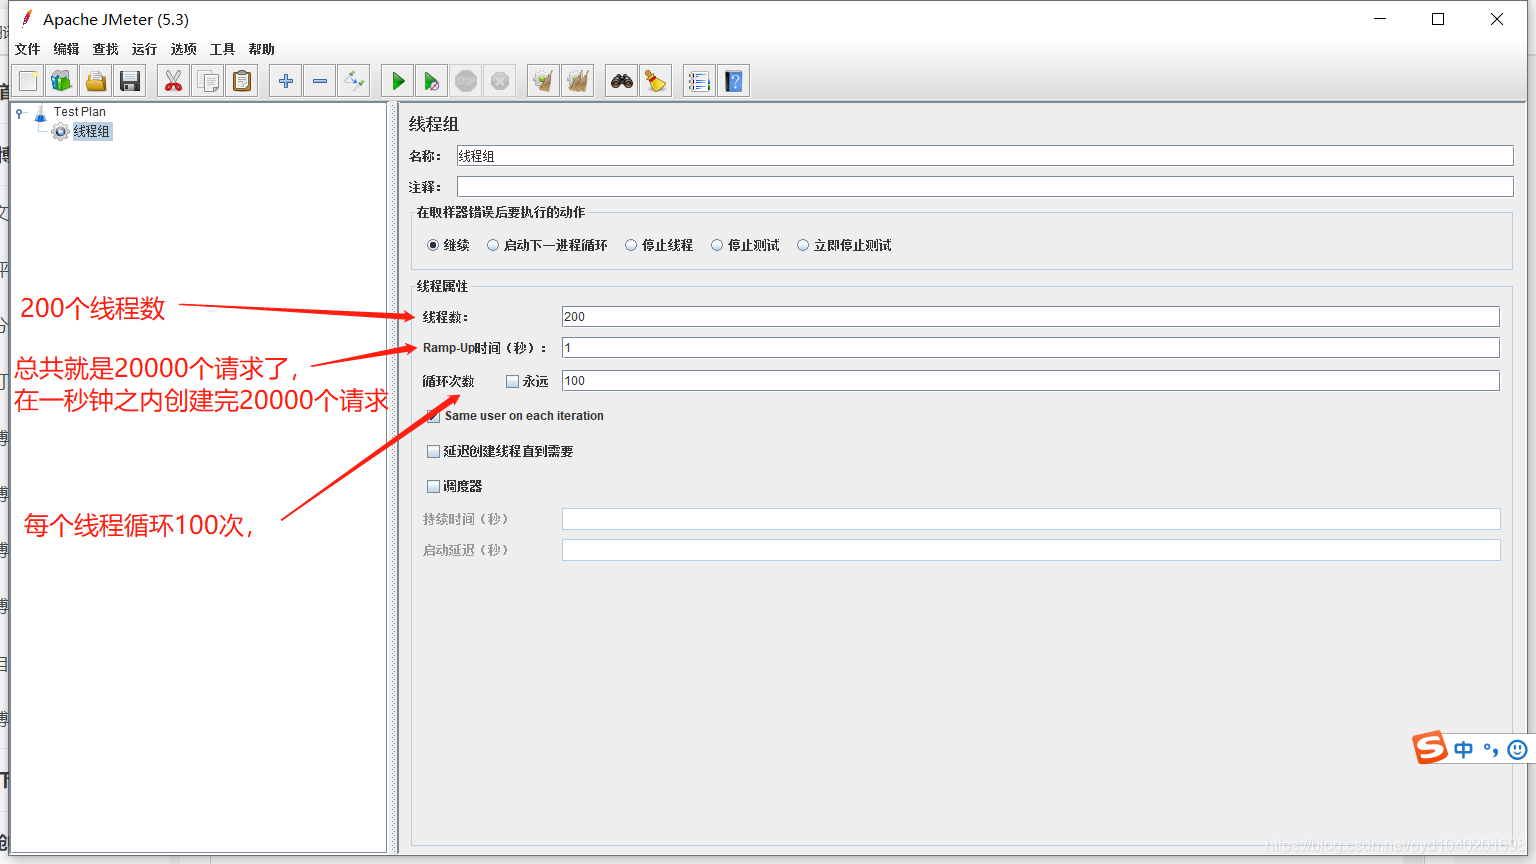Screen dimensions: 1536x864
Task: Click the 启动延迟（秒） input field
Action: [1031, 550]
